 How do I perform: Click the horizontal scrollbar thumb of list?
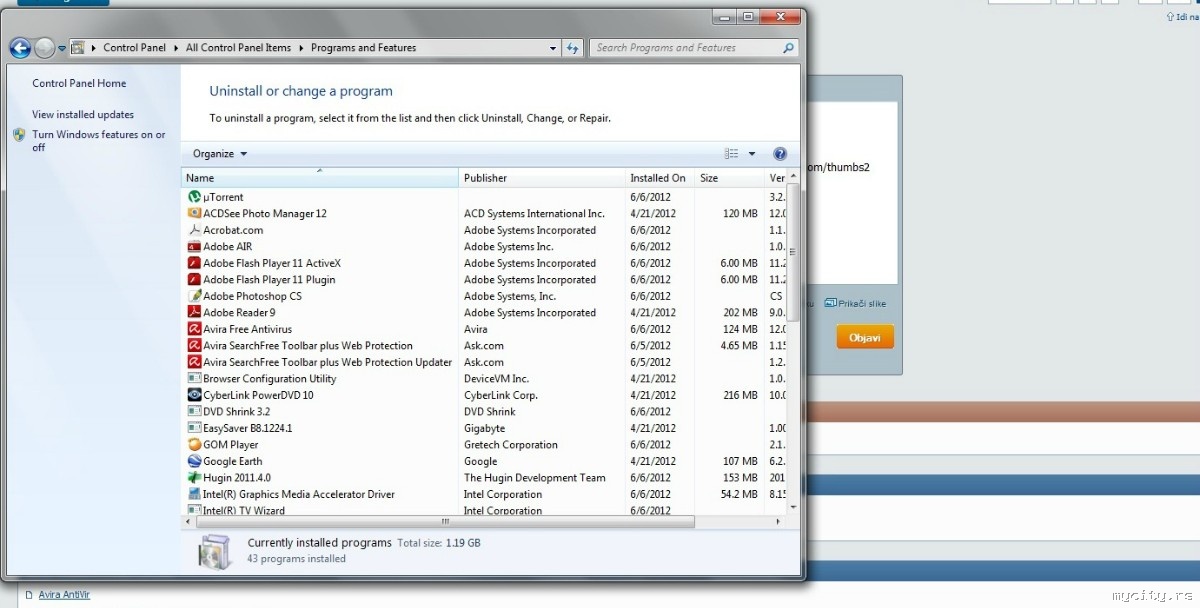click(x=447, y=521)
